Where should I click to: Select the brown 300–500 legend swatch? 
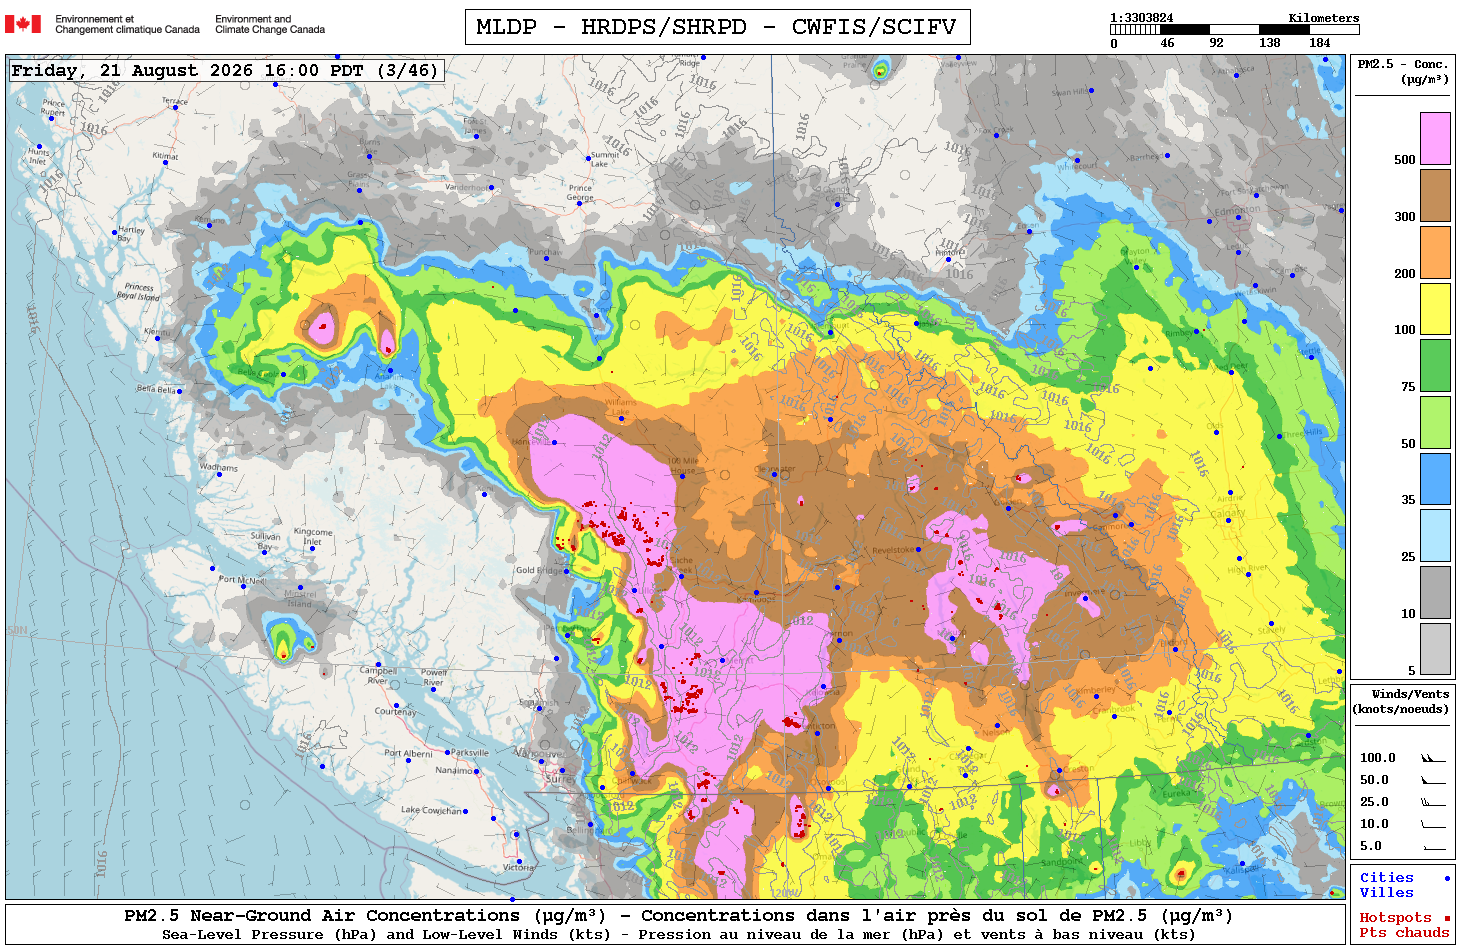(x=1435, y=195)
